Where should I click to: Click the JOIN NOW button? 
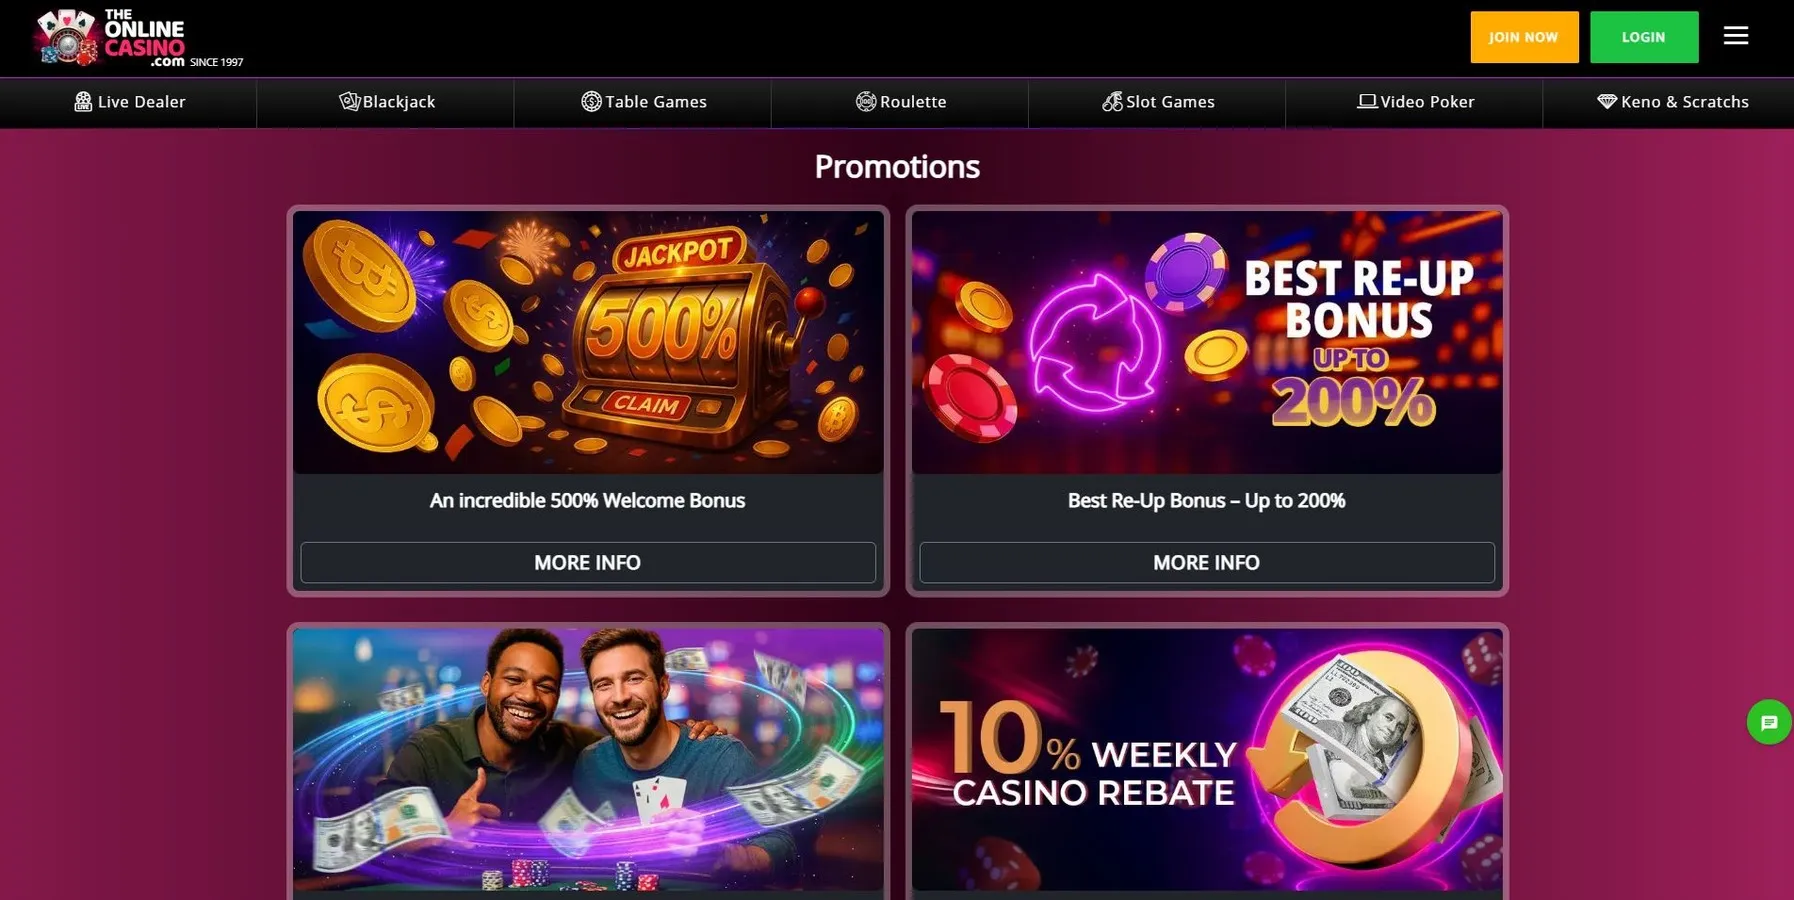pos(1524,37)
